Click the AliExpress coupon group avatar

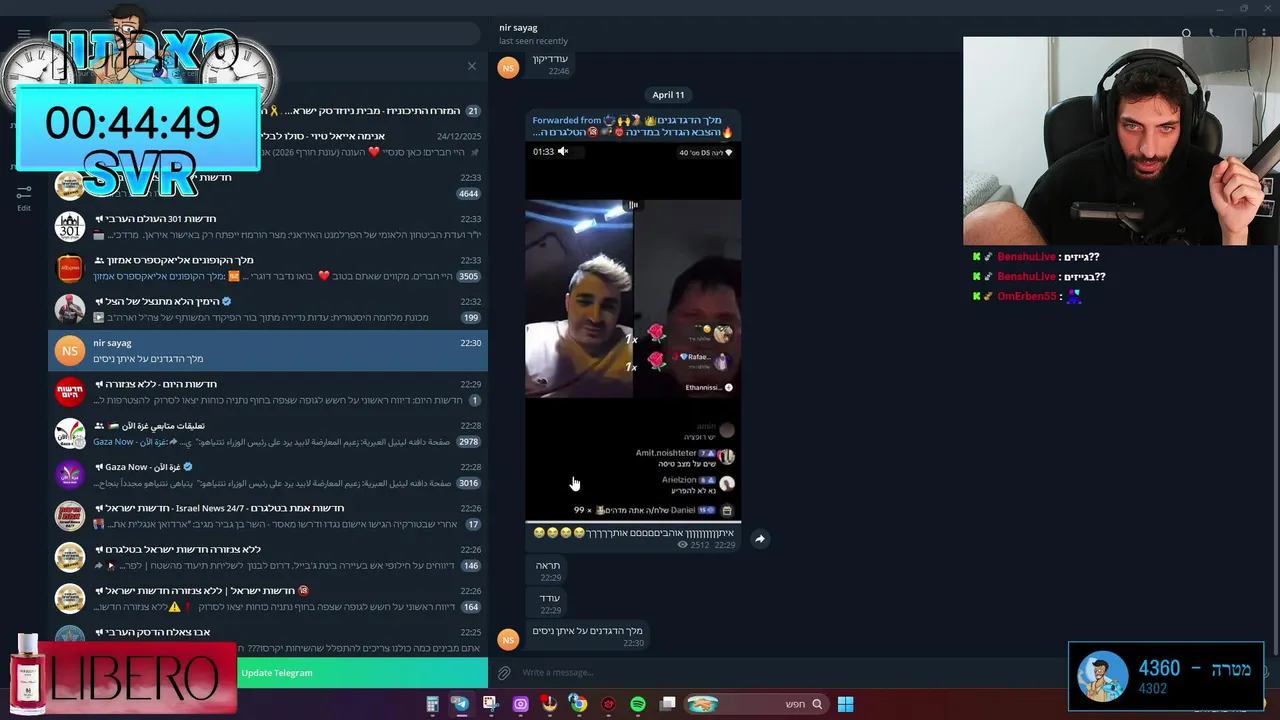tap(69, 268)
